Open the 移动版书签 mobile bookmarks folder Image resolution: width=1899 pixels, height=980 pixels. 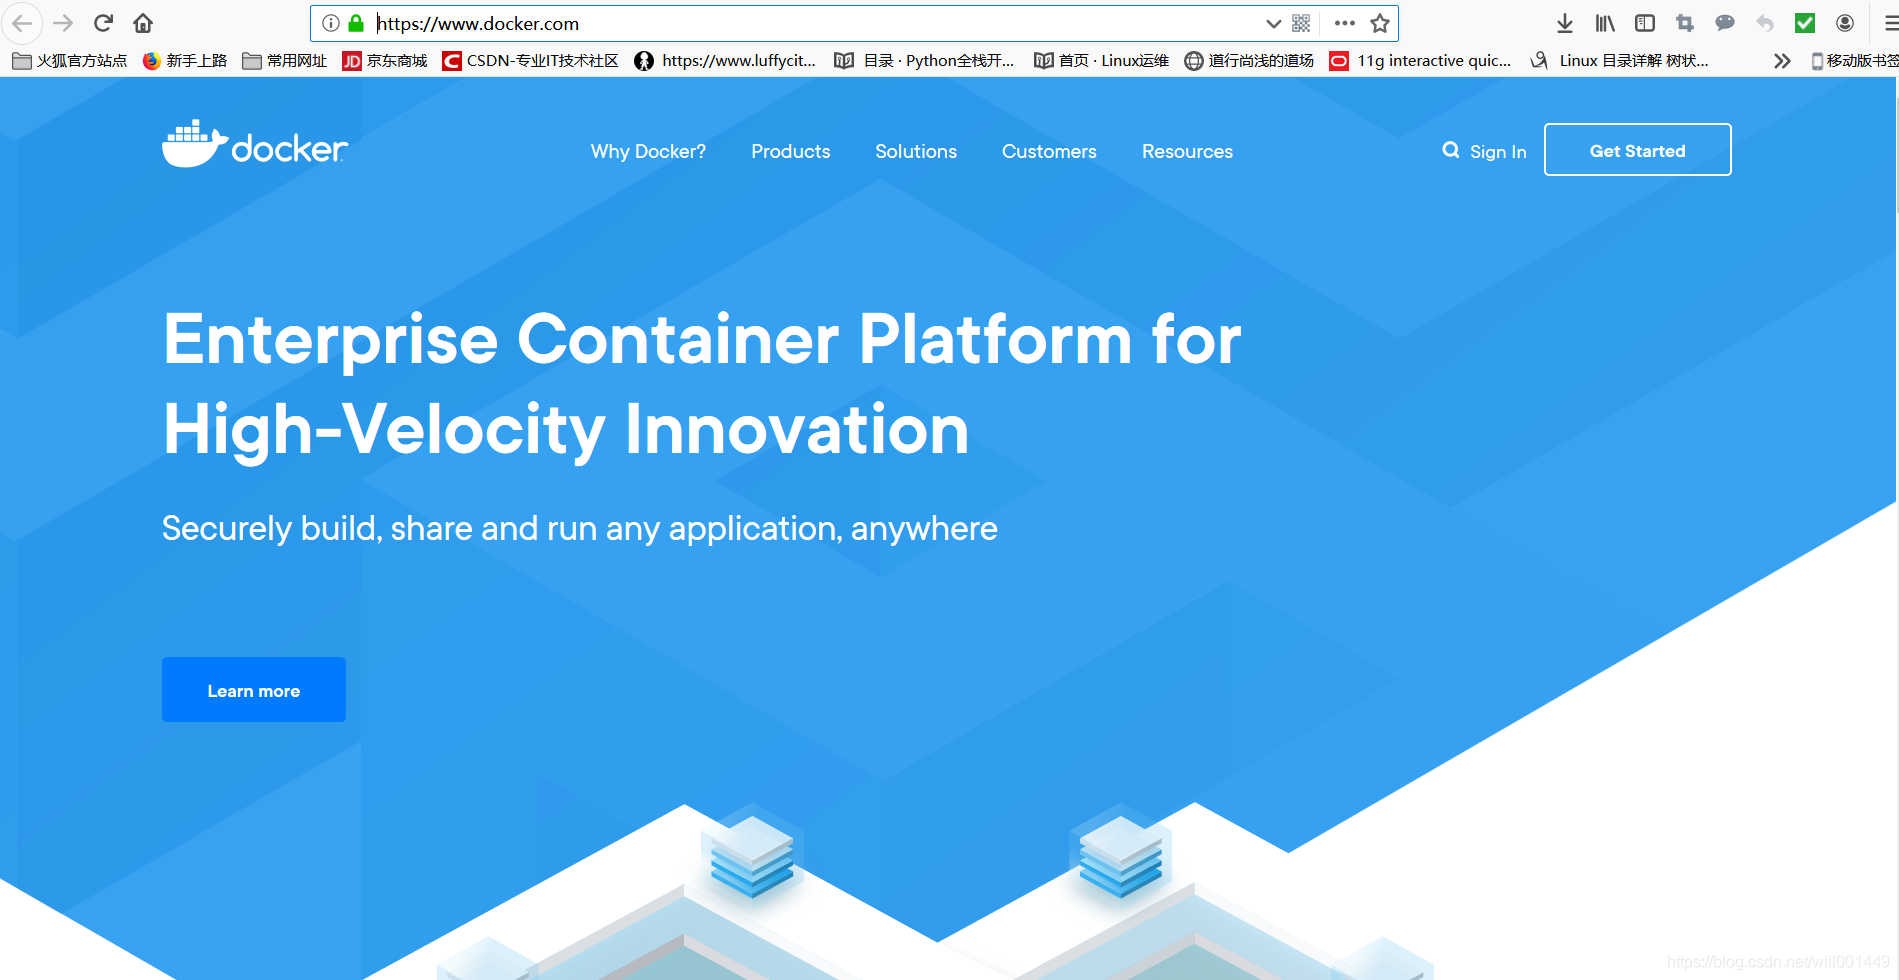(x=1854, y=61)
